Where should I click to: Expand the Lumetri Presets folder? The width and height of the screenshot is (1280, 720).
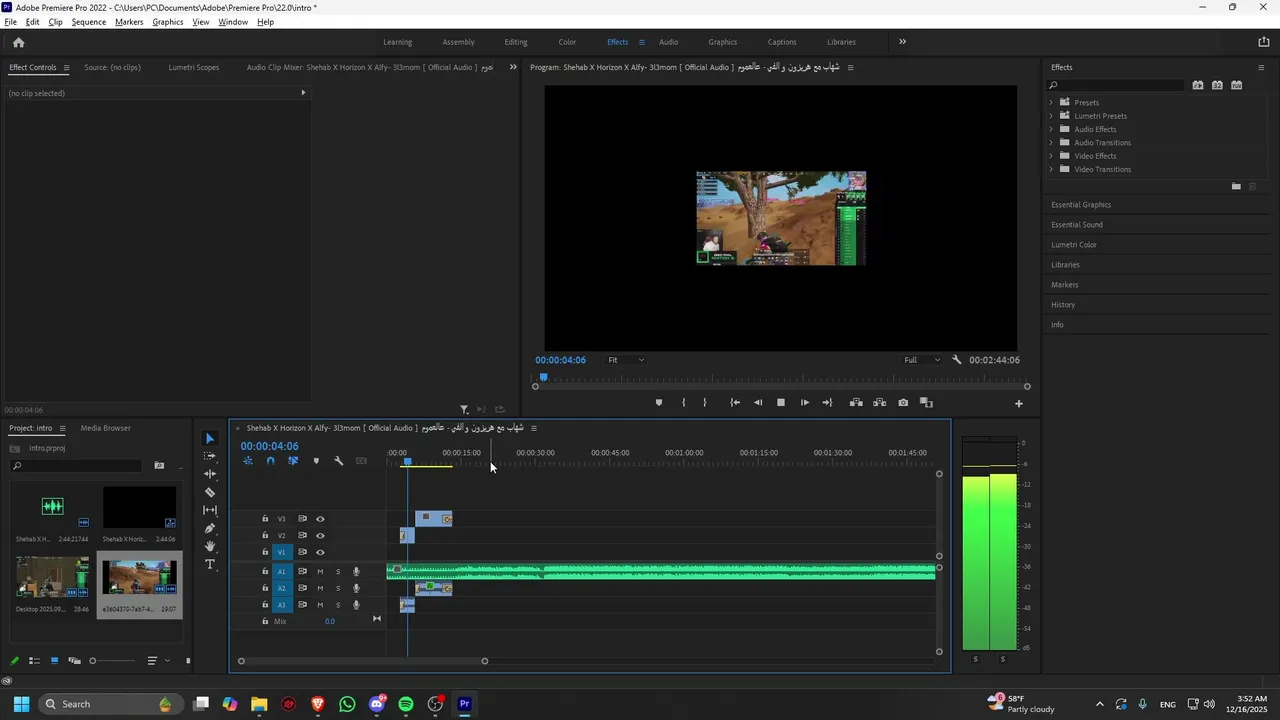[1051, 116]
